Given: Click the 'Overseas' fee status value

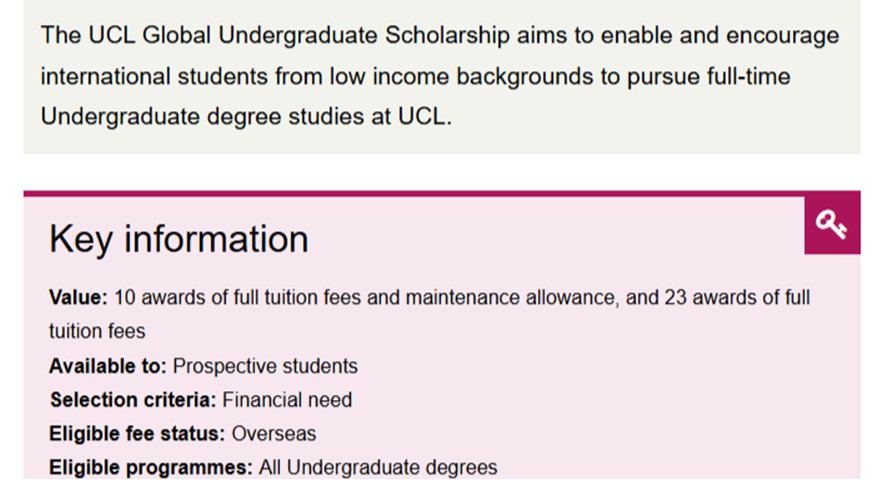Looking at the screenshot, I should tap(274, 434).
